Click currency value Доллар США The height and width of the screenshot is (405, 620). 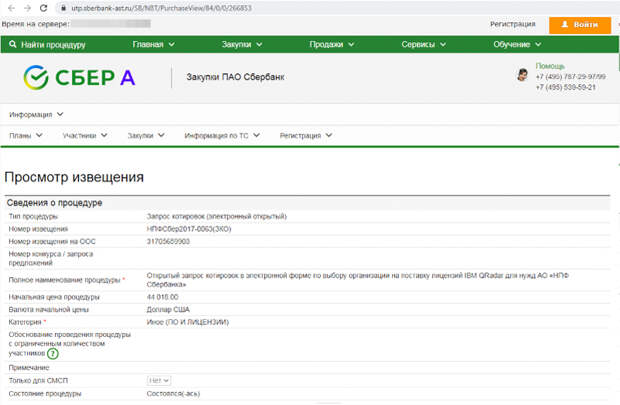[168, 309]
